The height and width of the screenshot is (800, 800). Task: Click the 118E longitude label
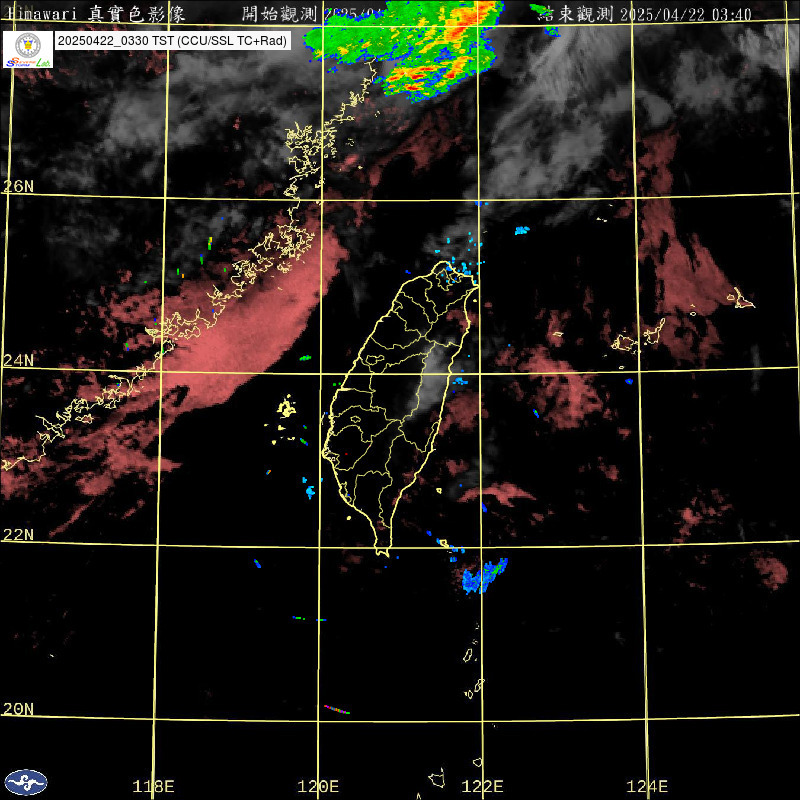[x=153, y=786]
